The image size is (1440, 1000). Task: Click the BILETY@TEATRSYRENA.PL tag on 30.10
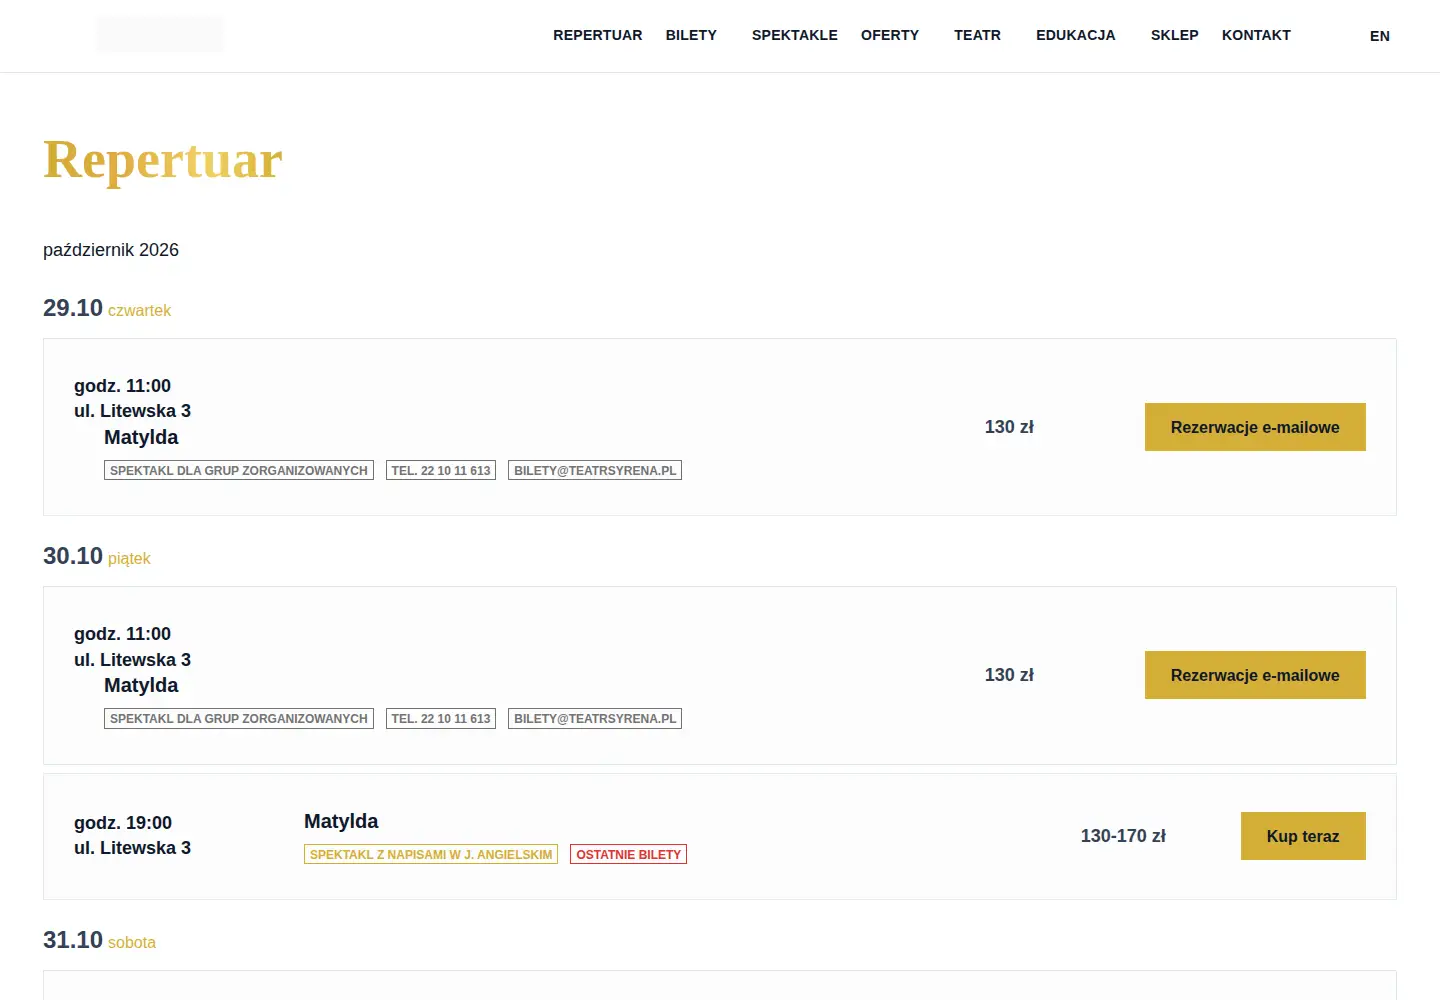[x=595, y=718]
